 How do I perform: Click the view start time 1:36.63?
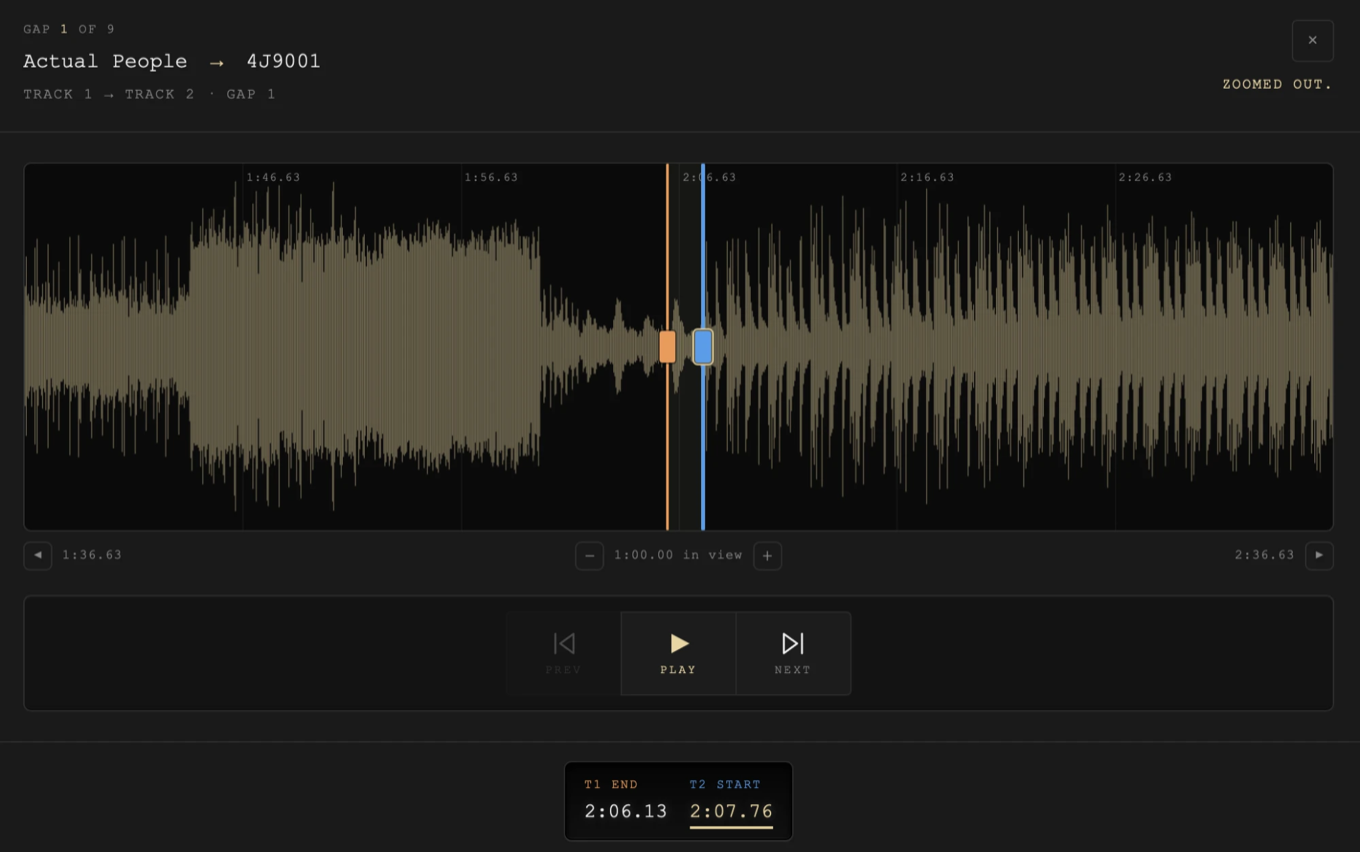pyautogui.click(x=92, y=555)
